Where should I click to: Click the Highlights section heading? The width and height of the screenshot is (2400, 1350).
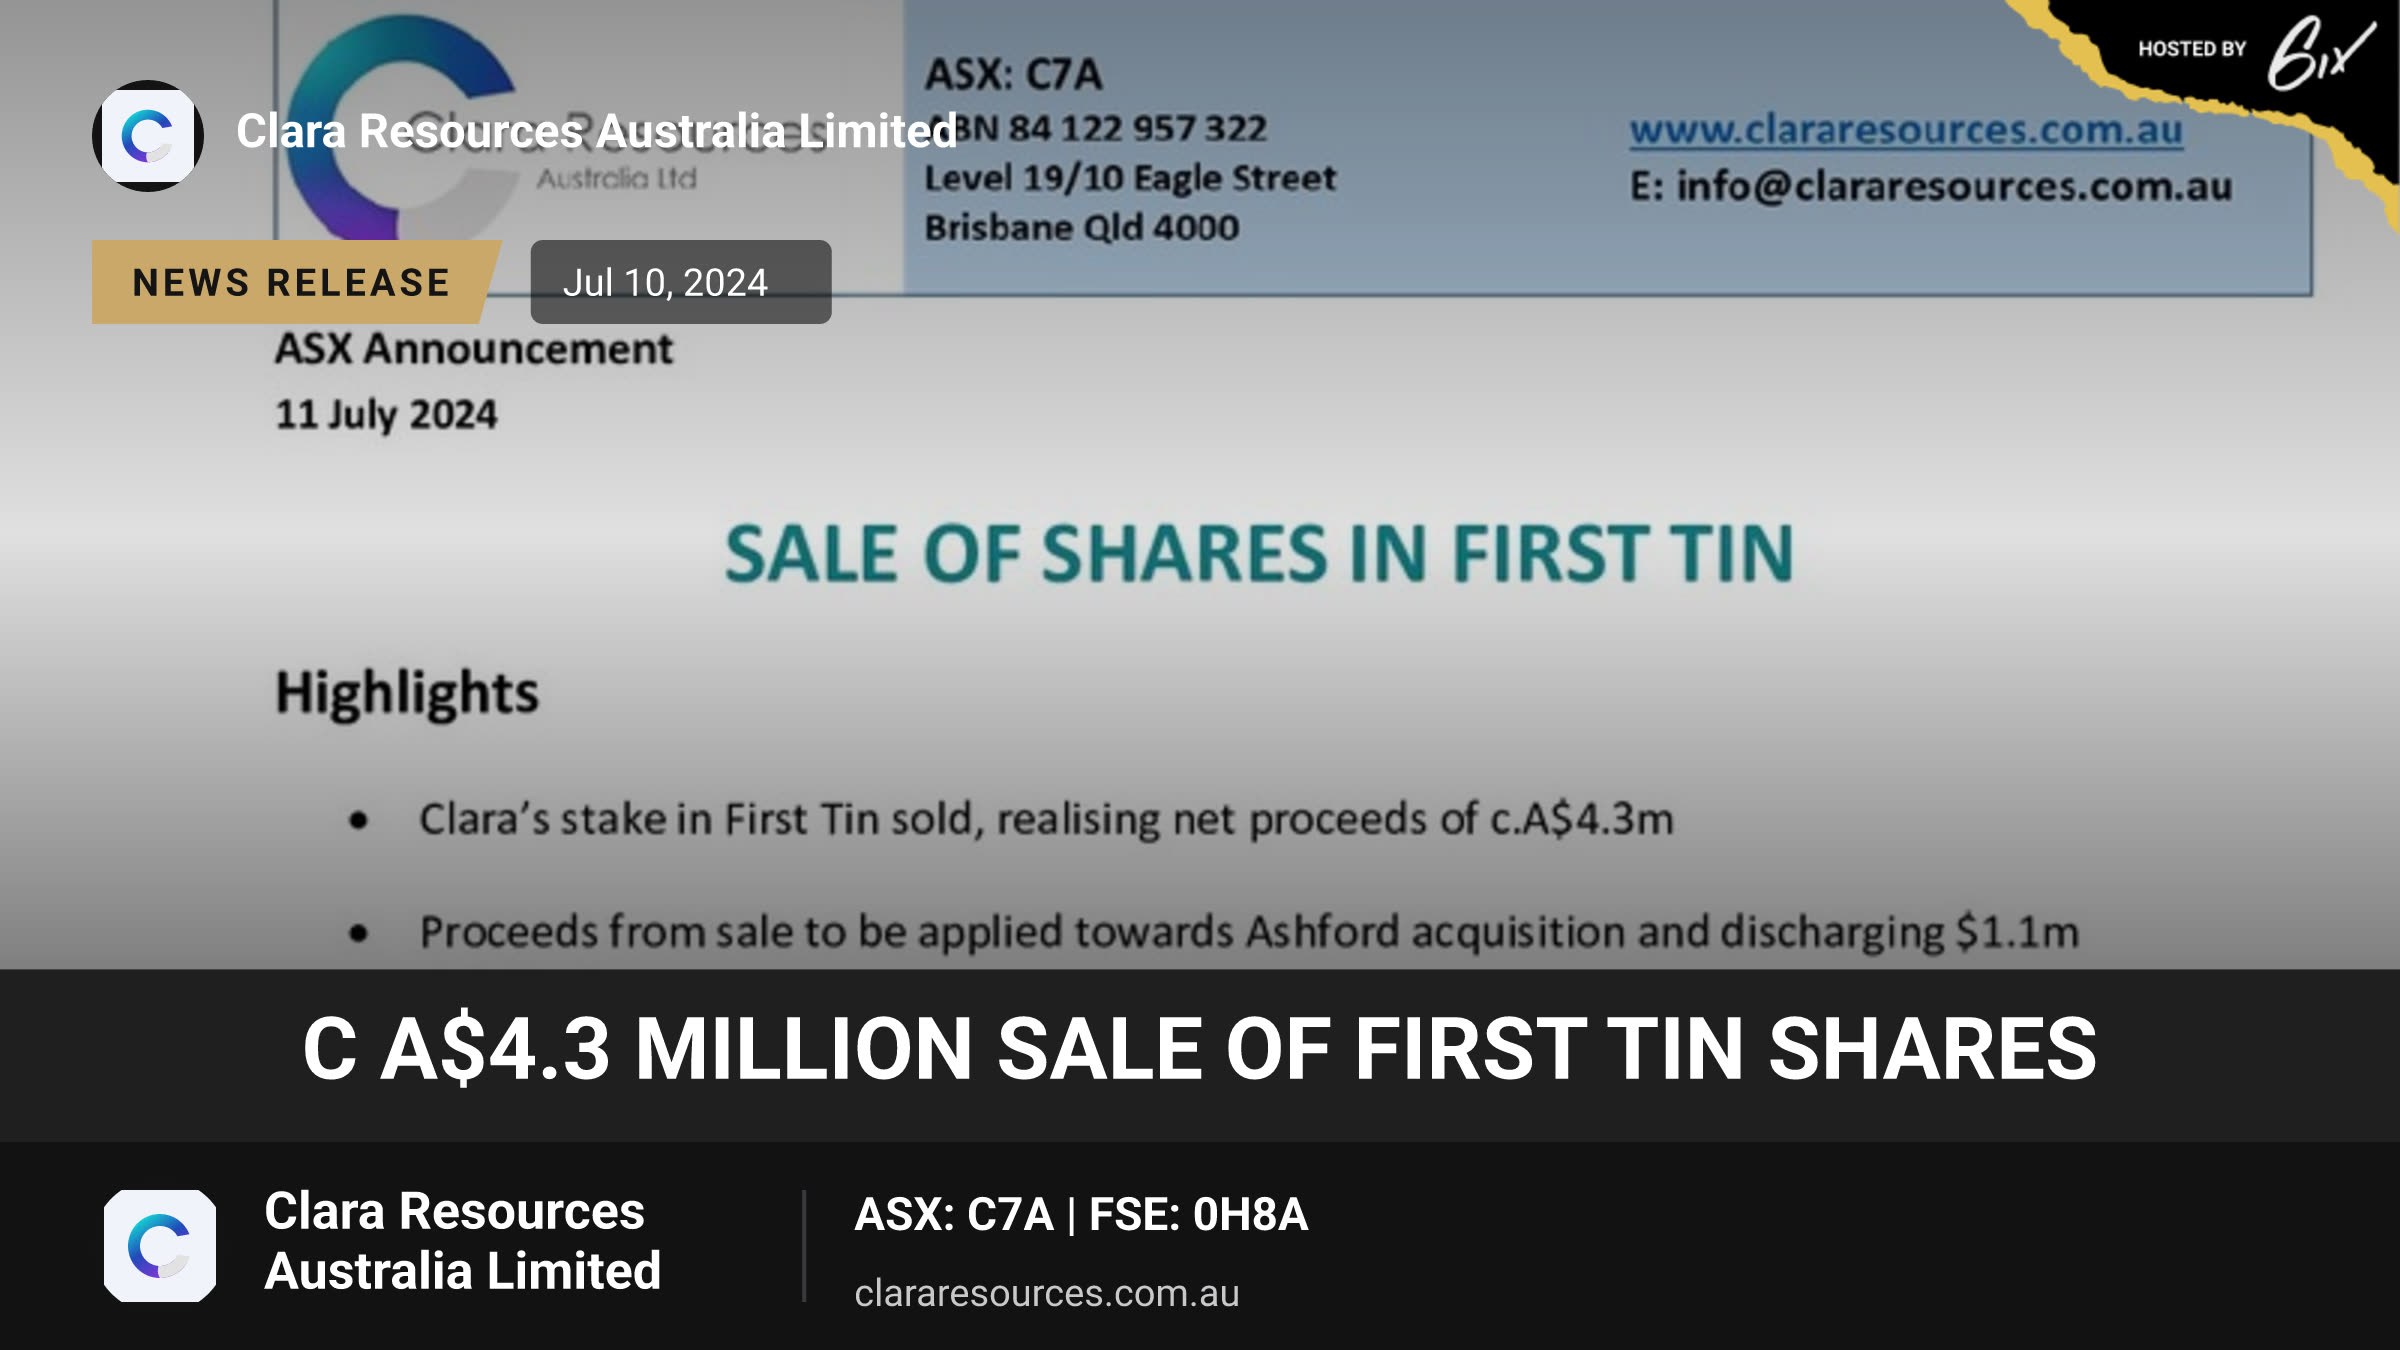[407, 694]
